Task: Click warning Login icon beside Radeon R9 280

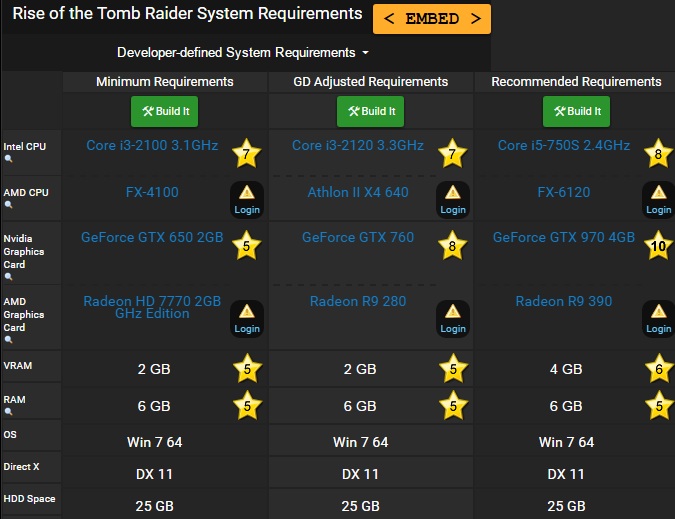Action: click(x=452, y=318)
